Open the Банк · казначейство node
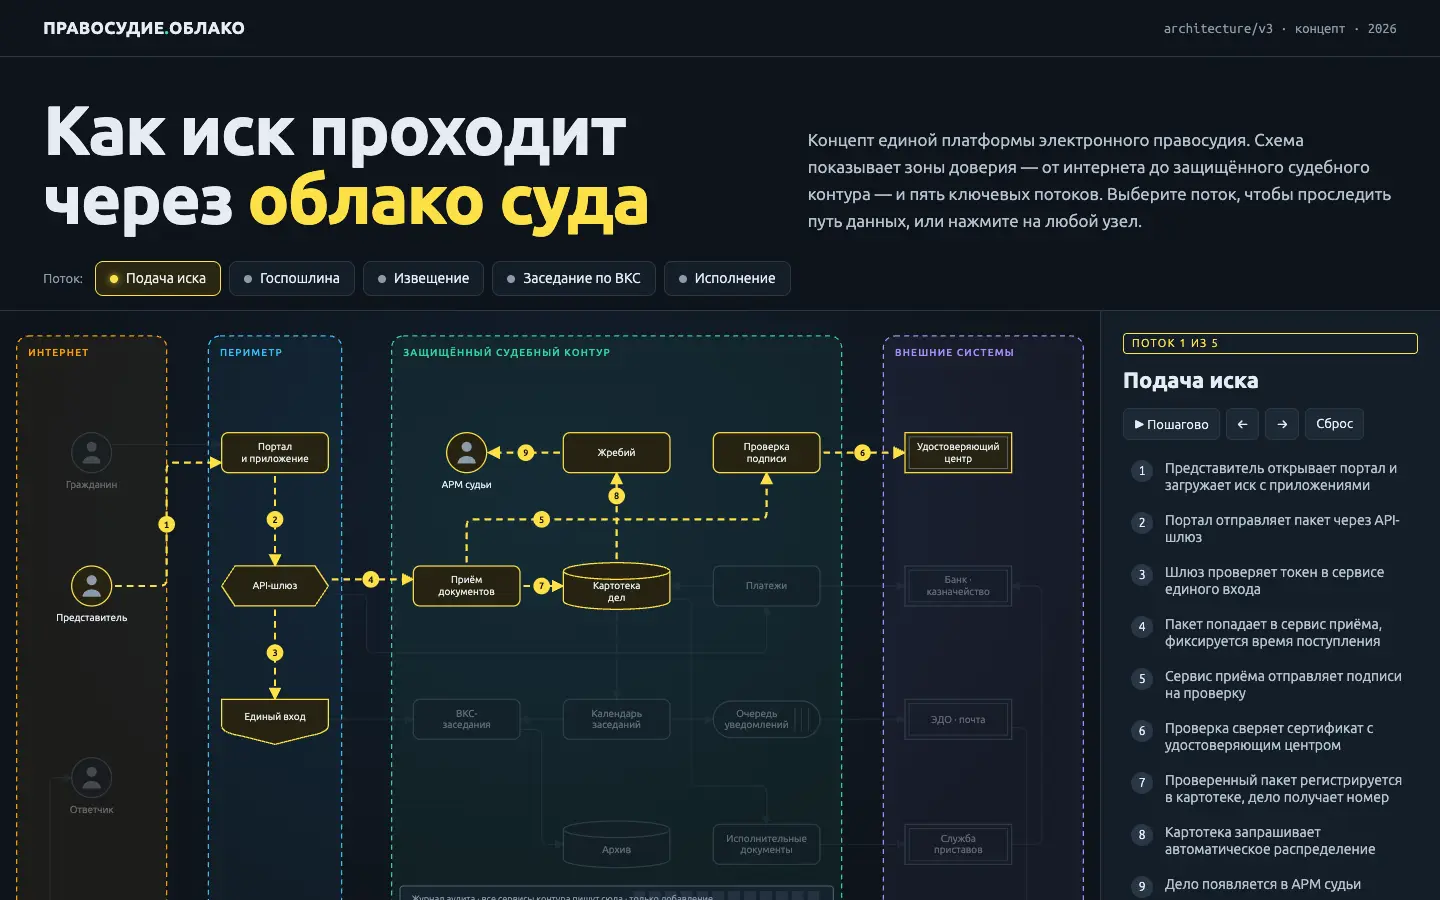Screen dimensions: 1440x900 point(958,586)
